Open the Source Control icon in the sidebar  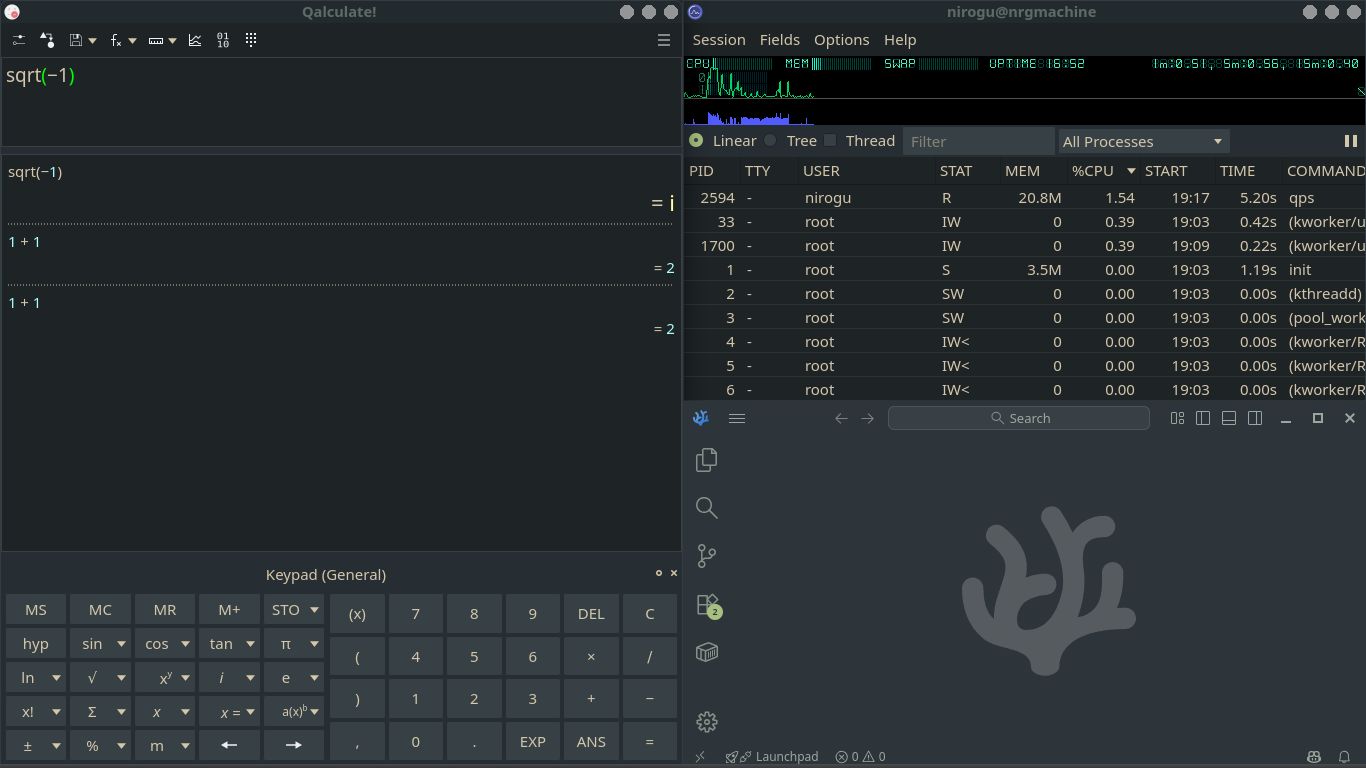(706, 555)
